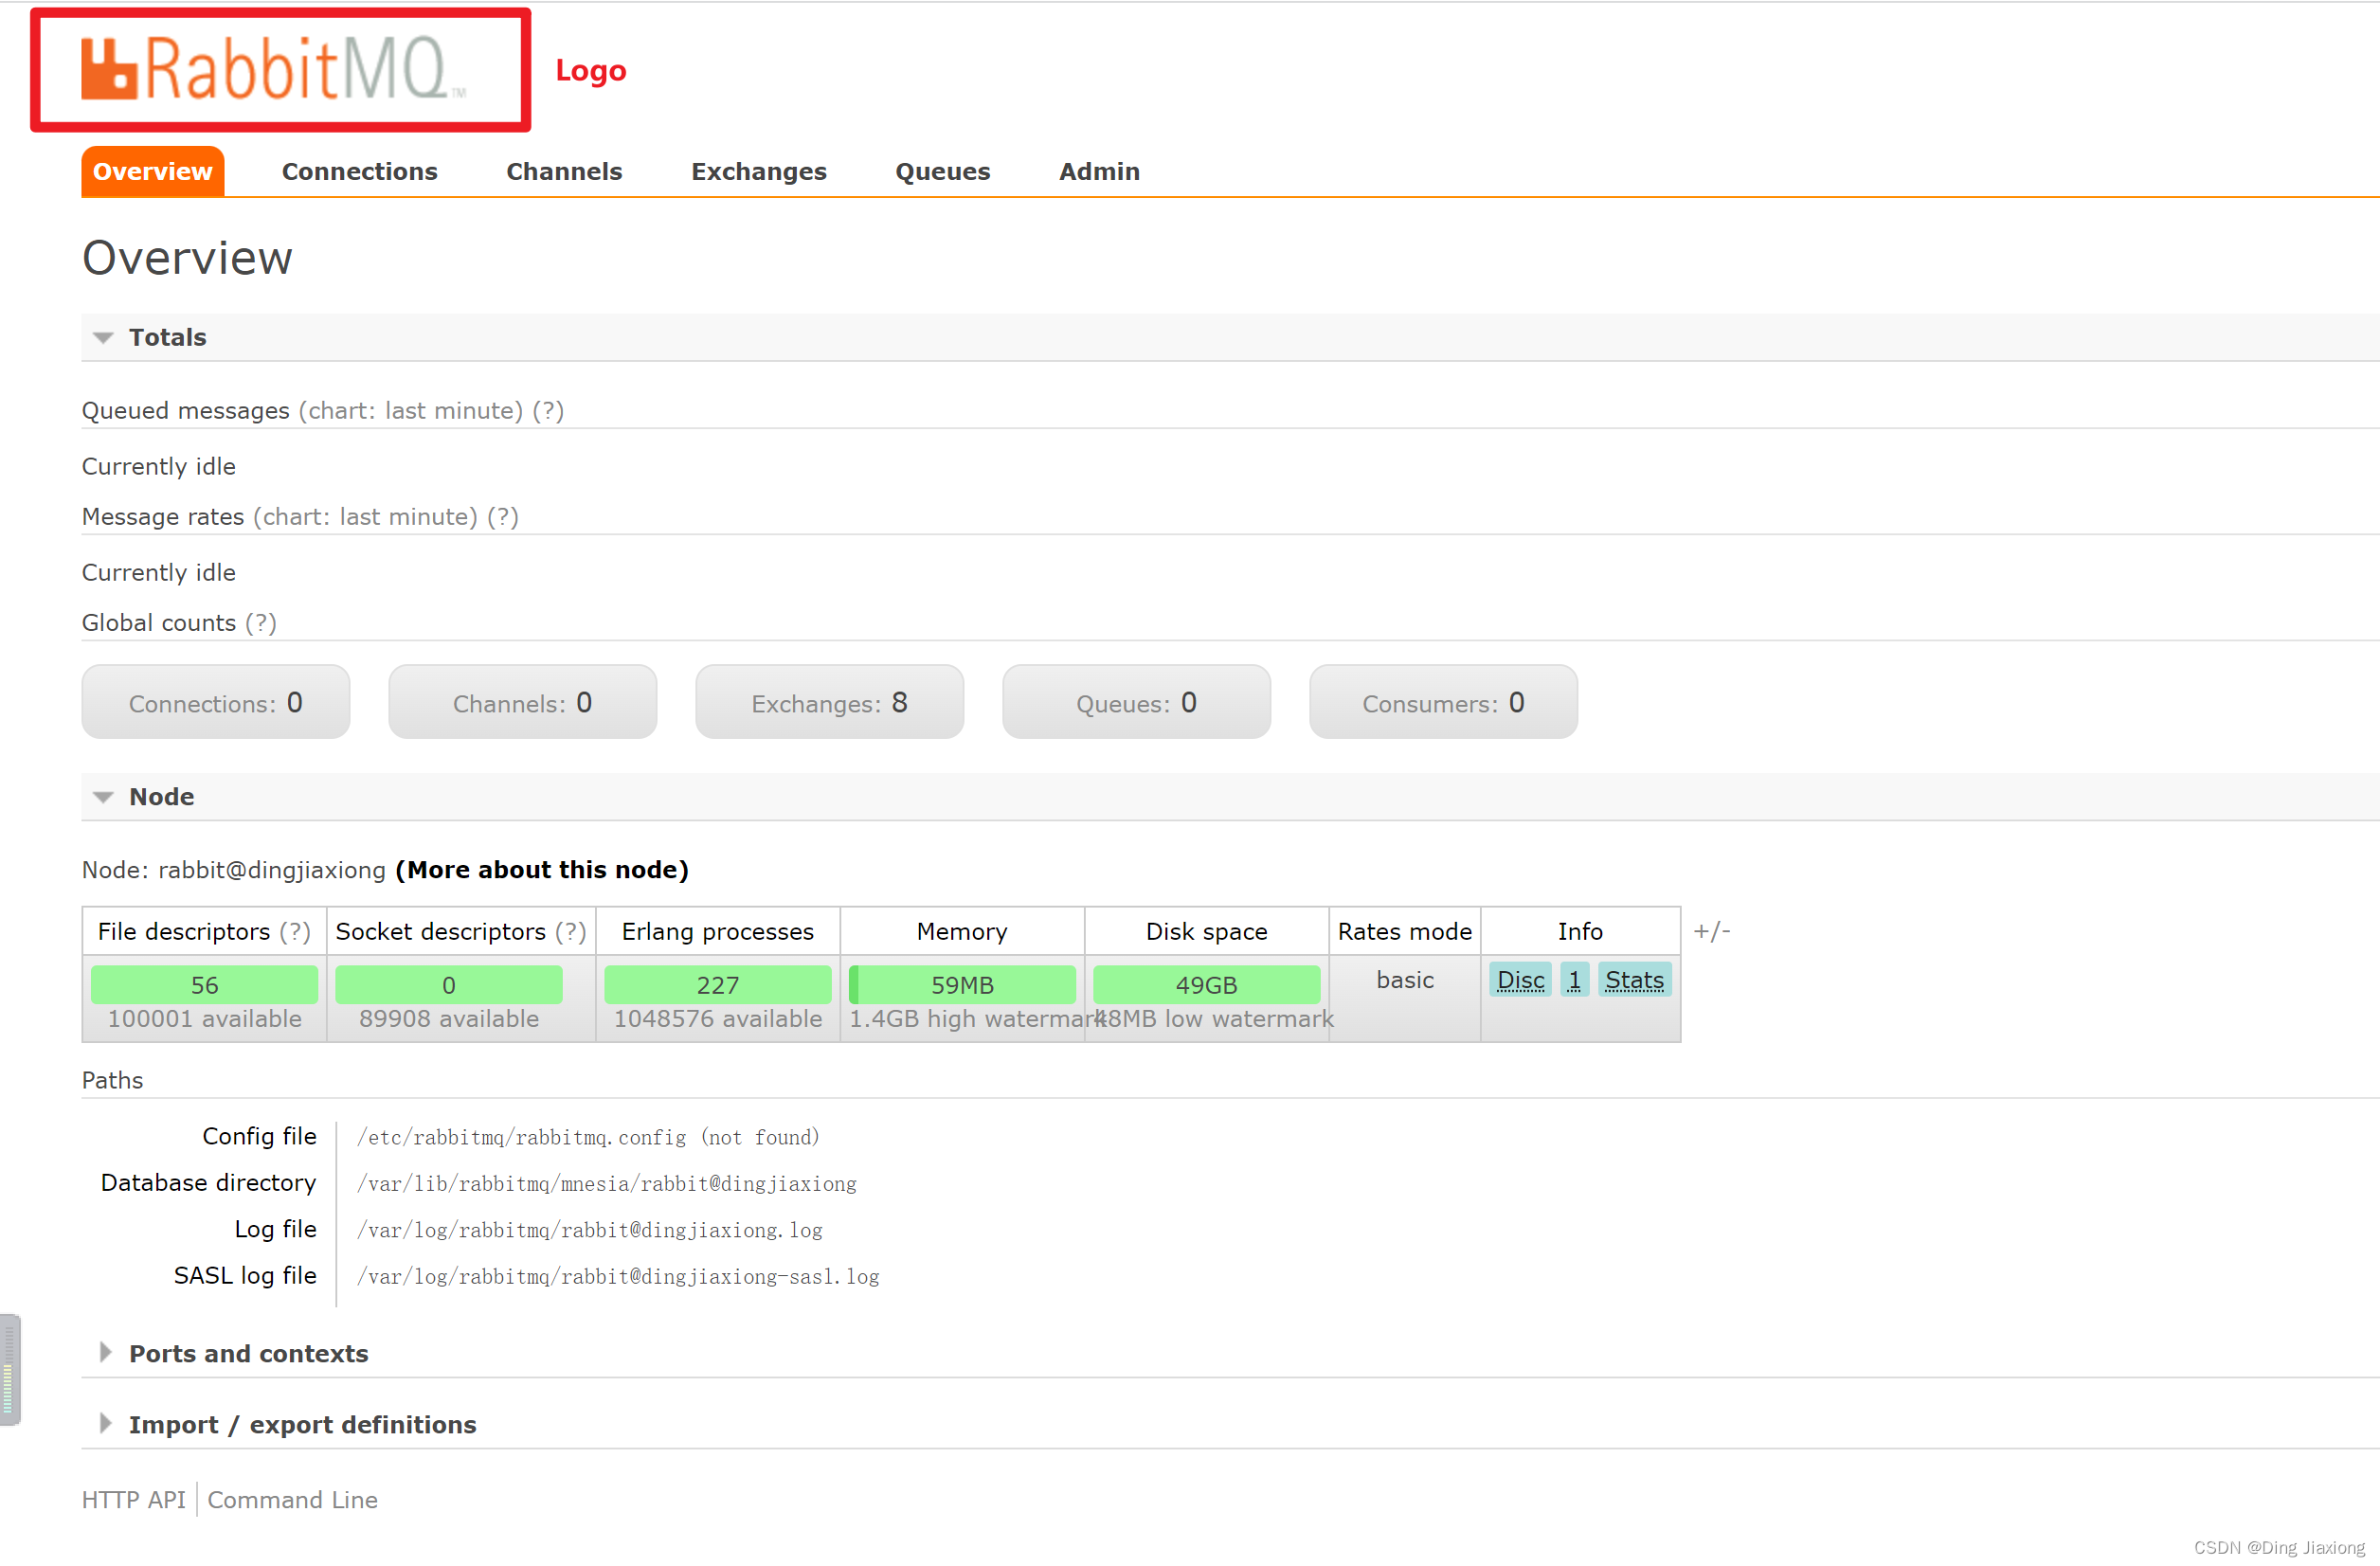Open help for Queued messages
The image size is (2380, 1566).
pyautogui.click(x=548, y=411)
